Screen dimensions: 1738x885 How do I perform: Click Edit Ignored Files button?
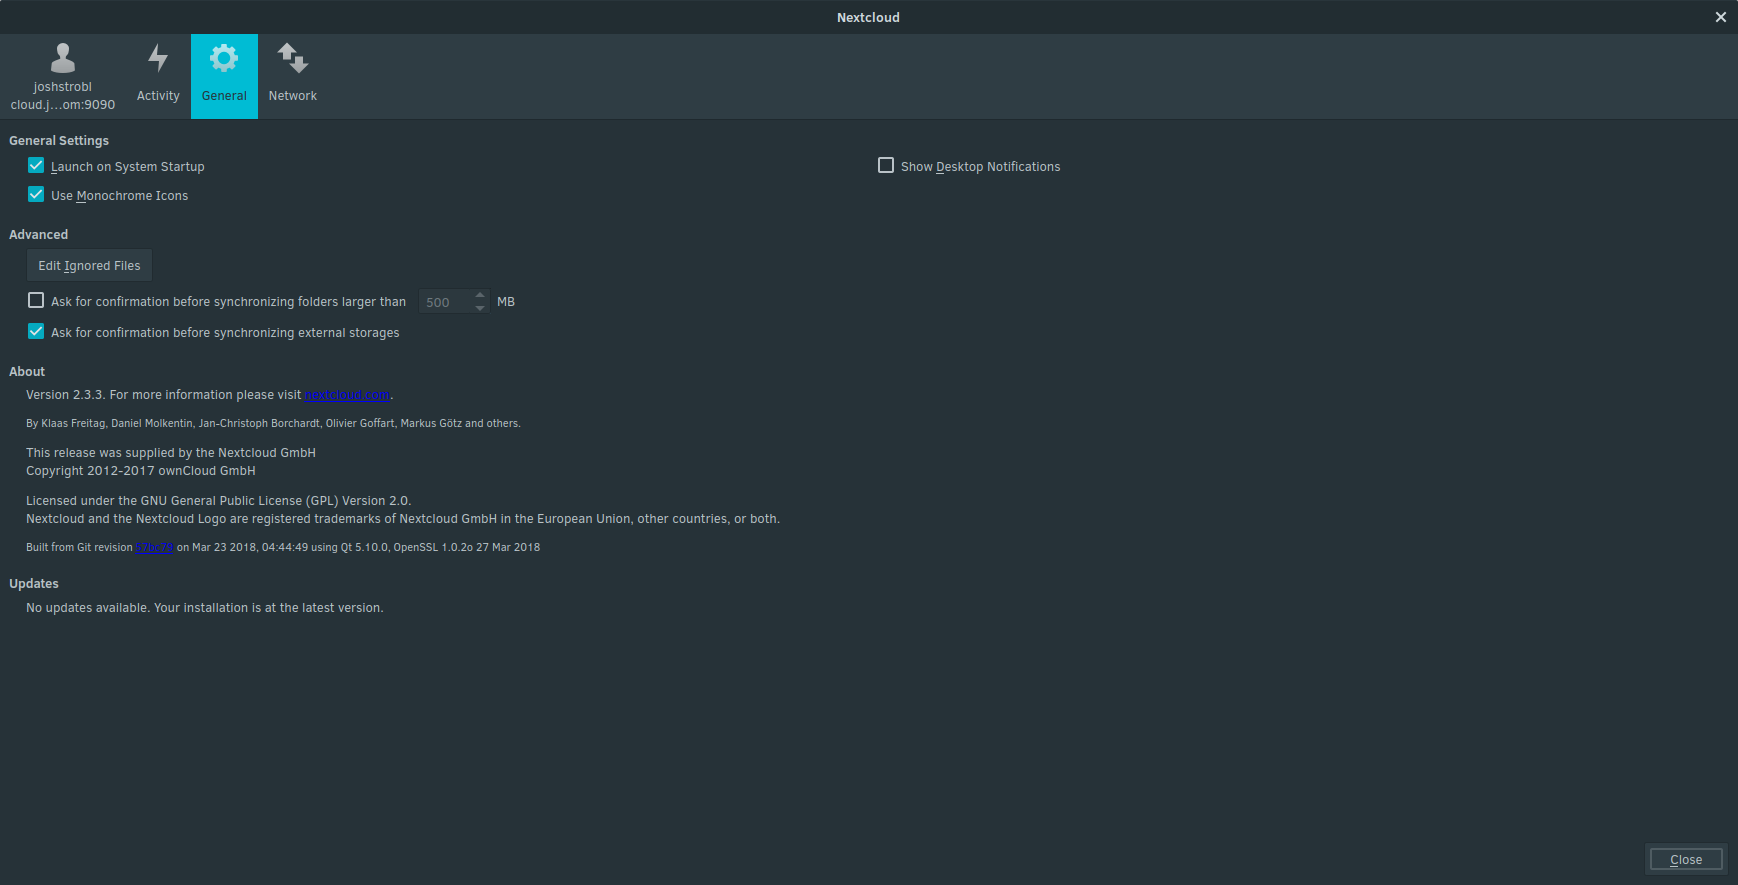(90, 266)
